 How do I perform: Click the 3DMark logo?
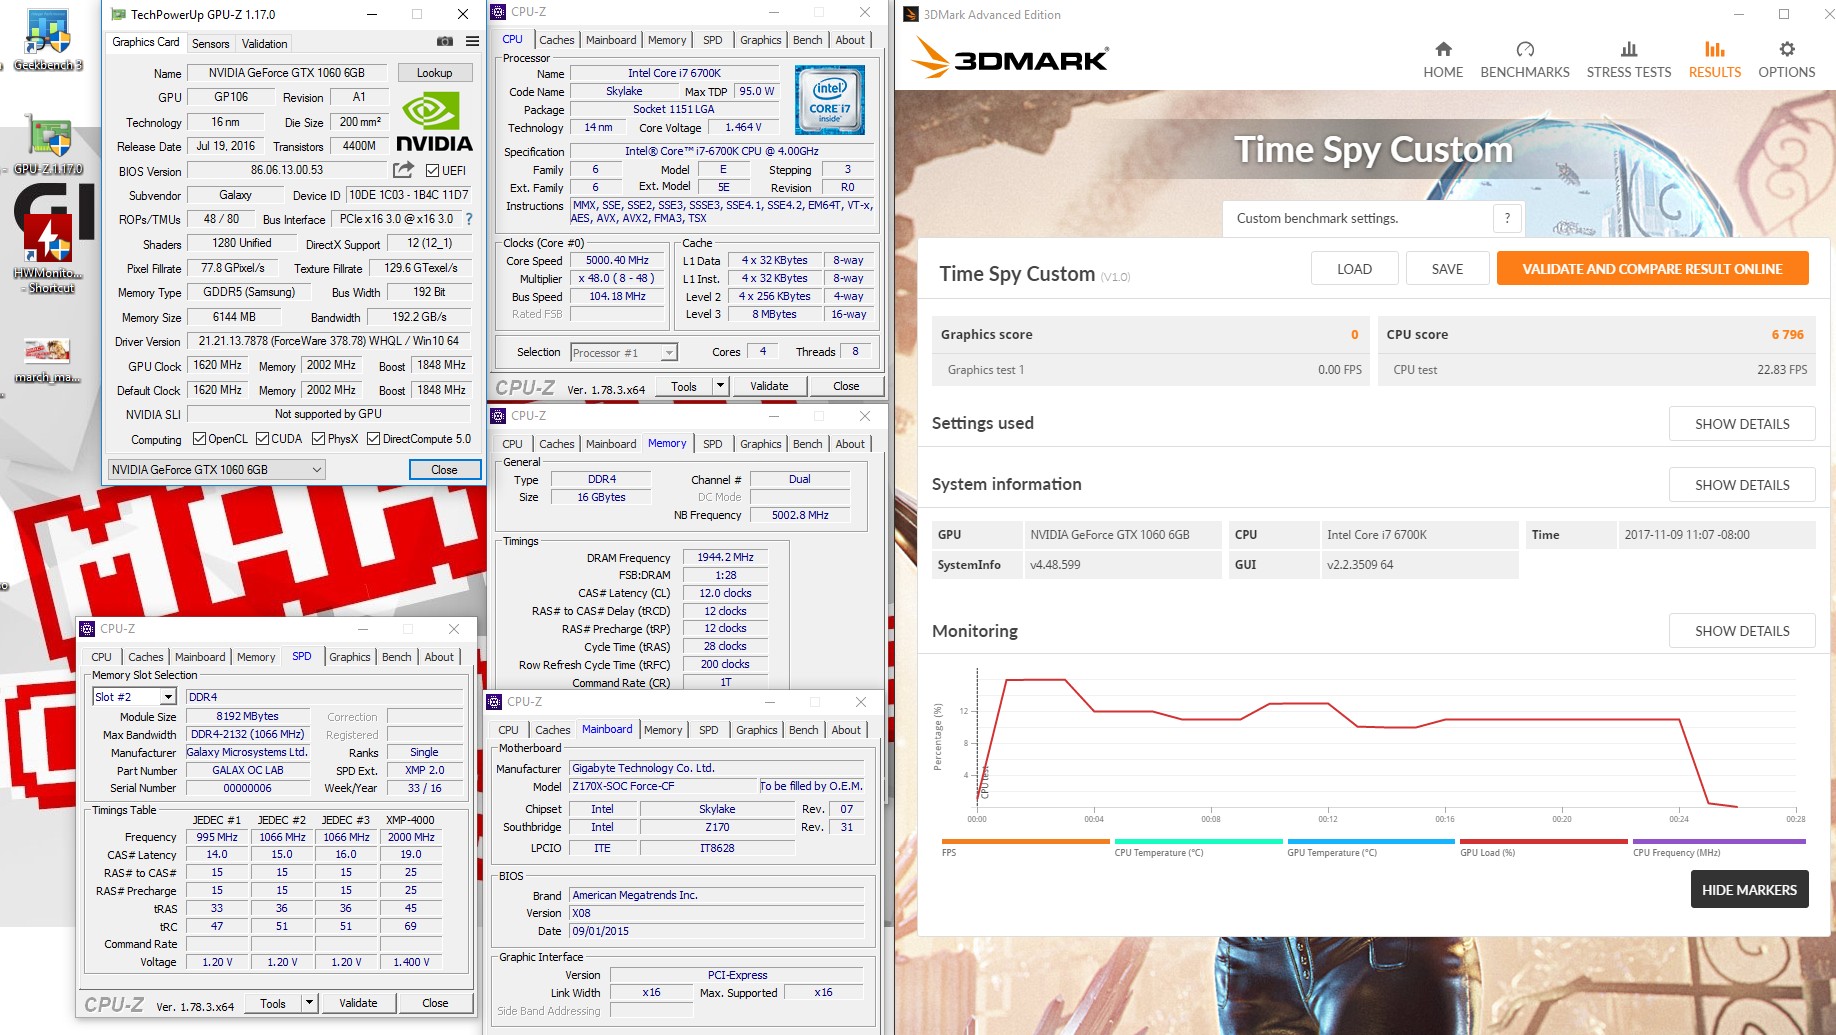coord(1010,59)
